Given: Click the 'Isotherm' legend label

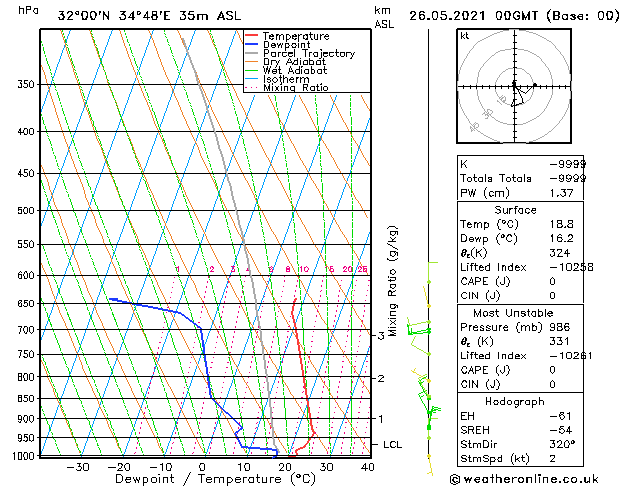Looking at the screenshot, I should 286,79.
